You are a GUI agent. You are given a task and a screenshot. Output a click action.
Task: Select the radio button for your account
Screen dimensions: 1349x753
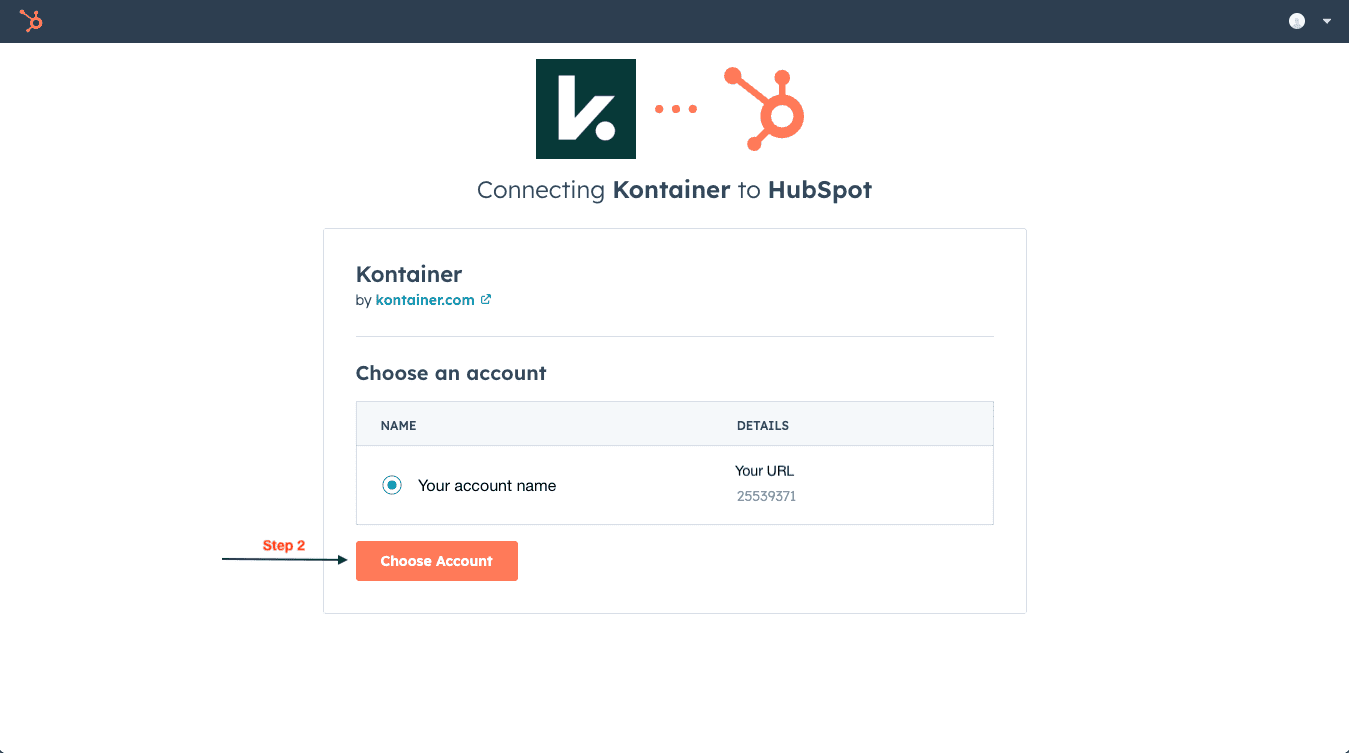pyautogui.click(x=392, y=485)
